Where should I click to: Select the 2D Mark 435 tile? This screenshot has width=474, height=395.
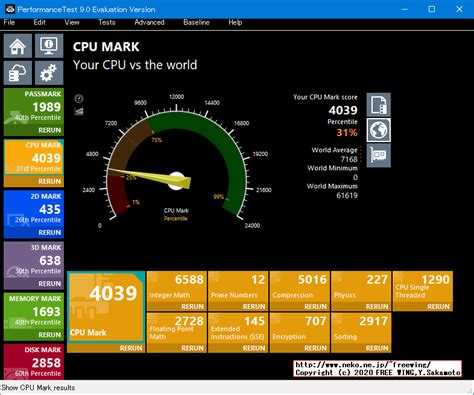tap(34, 209)
